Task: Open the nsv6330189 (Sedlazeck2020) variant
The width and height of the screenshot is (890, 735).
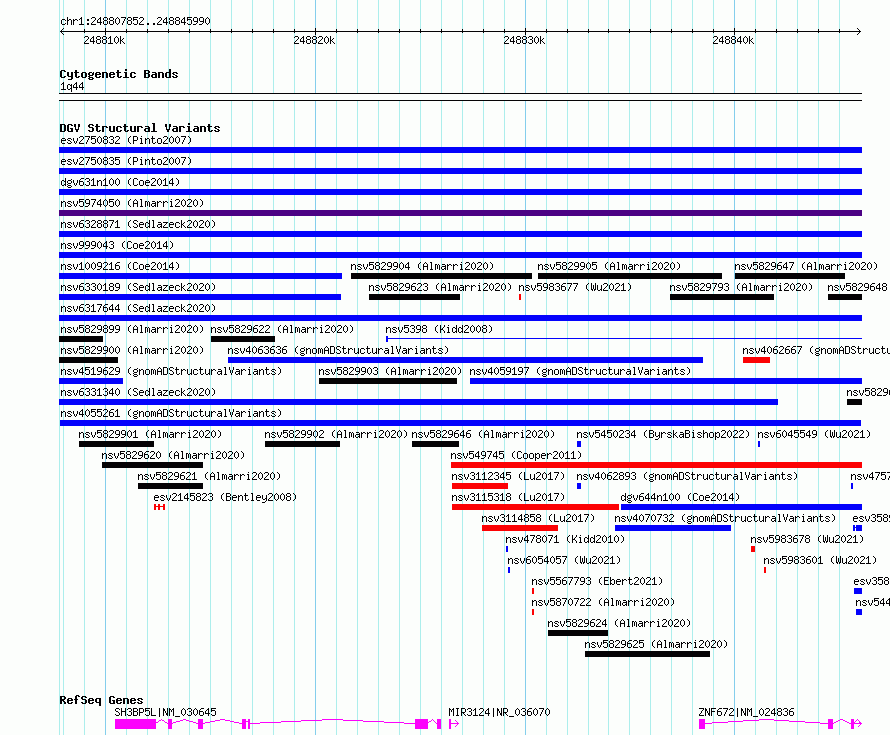Action: [200, 297]
